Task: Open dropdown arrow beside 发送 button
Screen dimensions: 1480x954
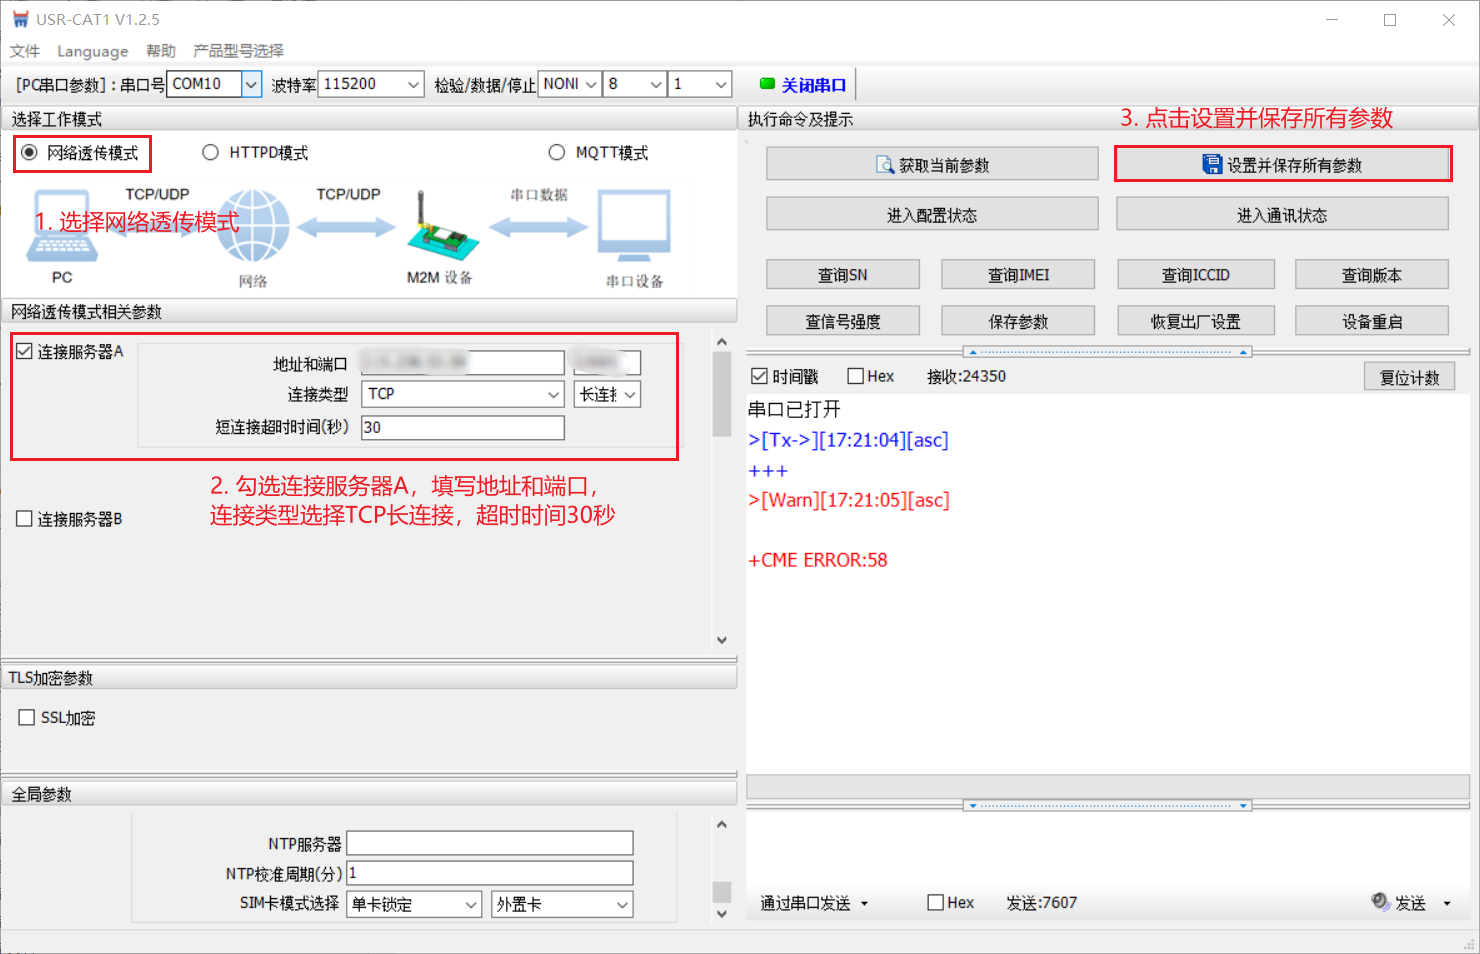Action: click(x=1447, y=903)
